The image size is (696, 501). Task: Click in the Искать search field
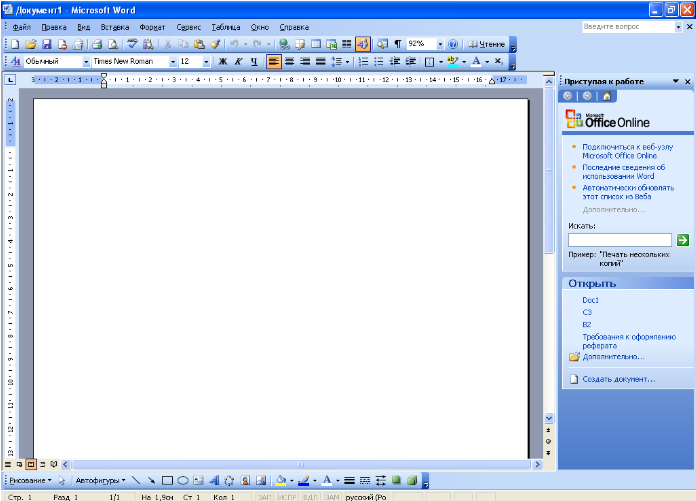620,240
